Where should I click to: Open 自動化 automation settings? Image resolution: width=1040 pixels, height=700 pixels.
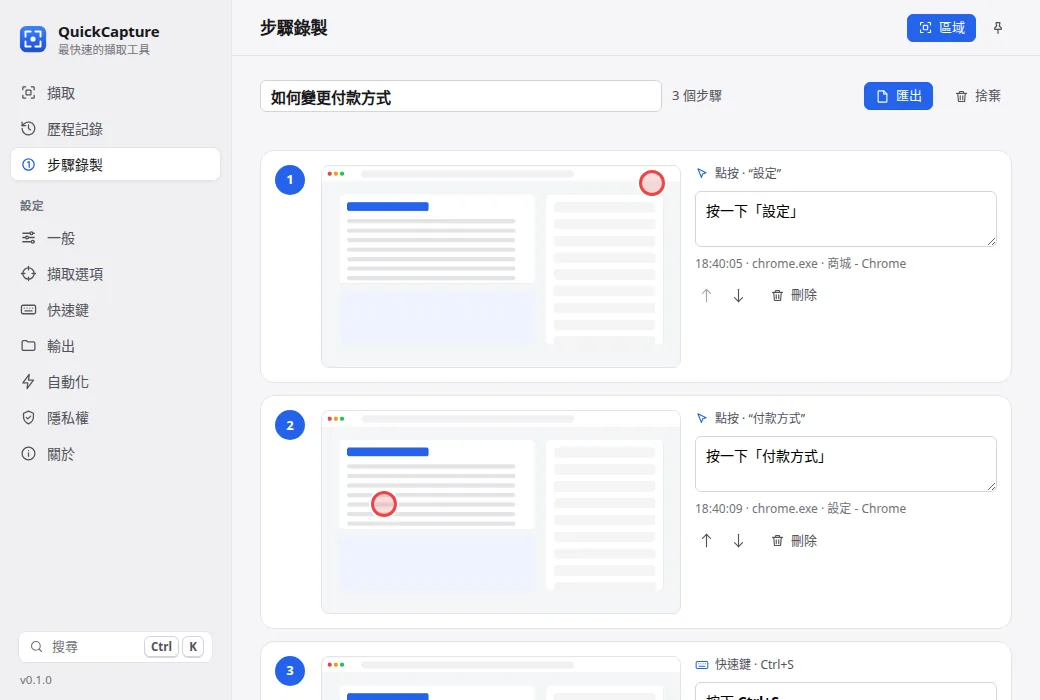pyautogui.click(x=115, y=382)
